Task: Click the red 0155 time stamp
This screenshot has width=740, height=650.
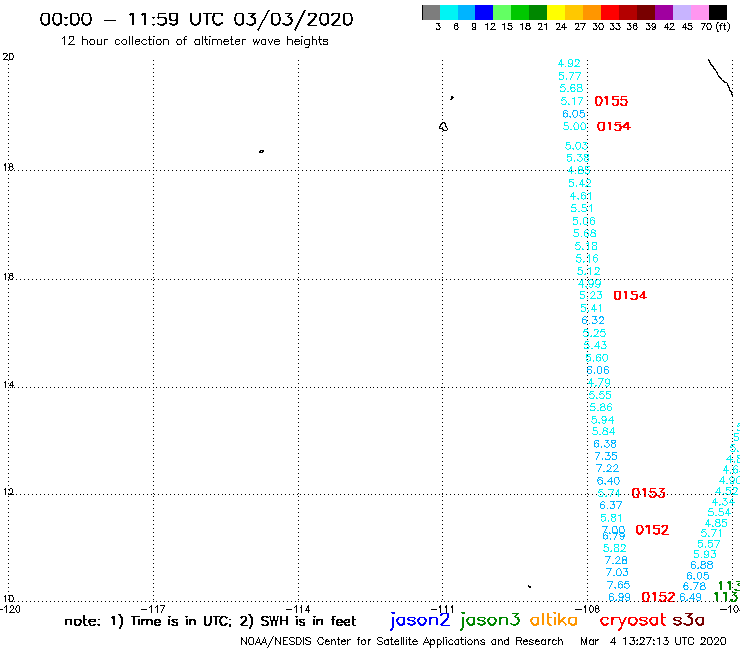Action: click(x=611, y=101)
